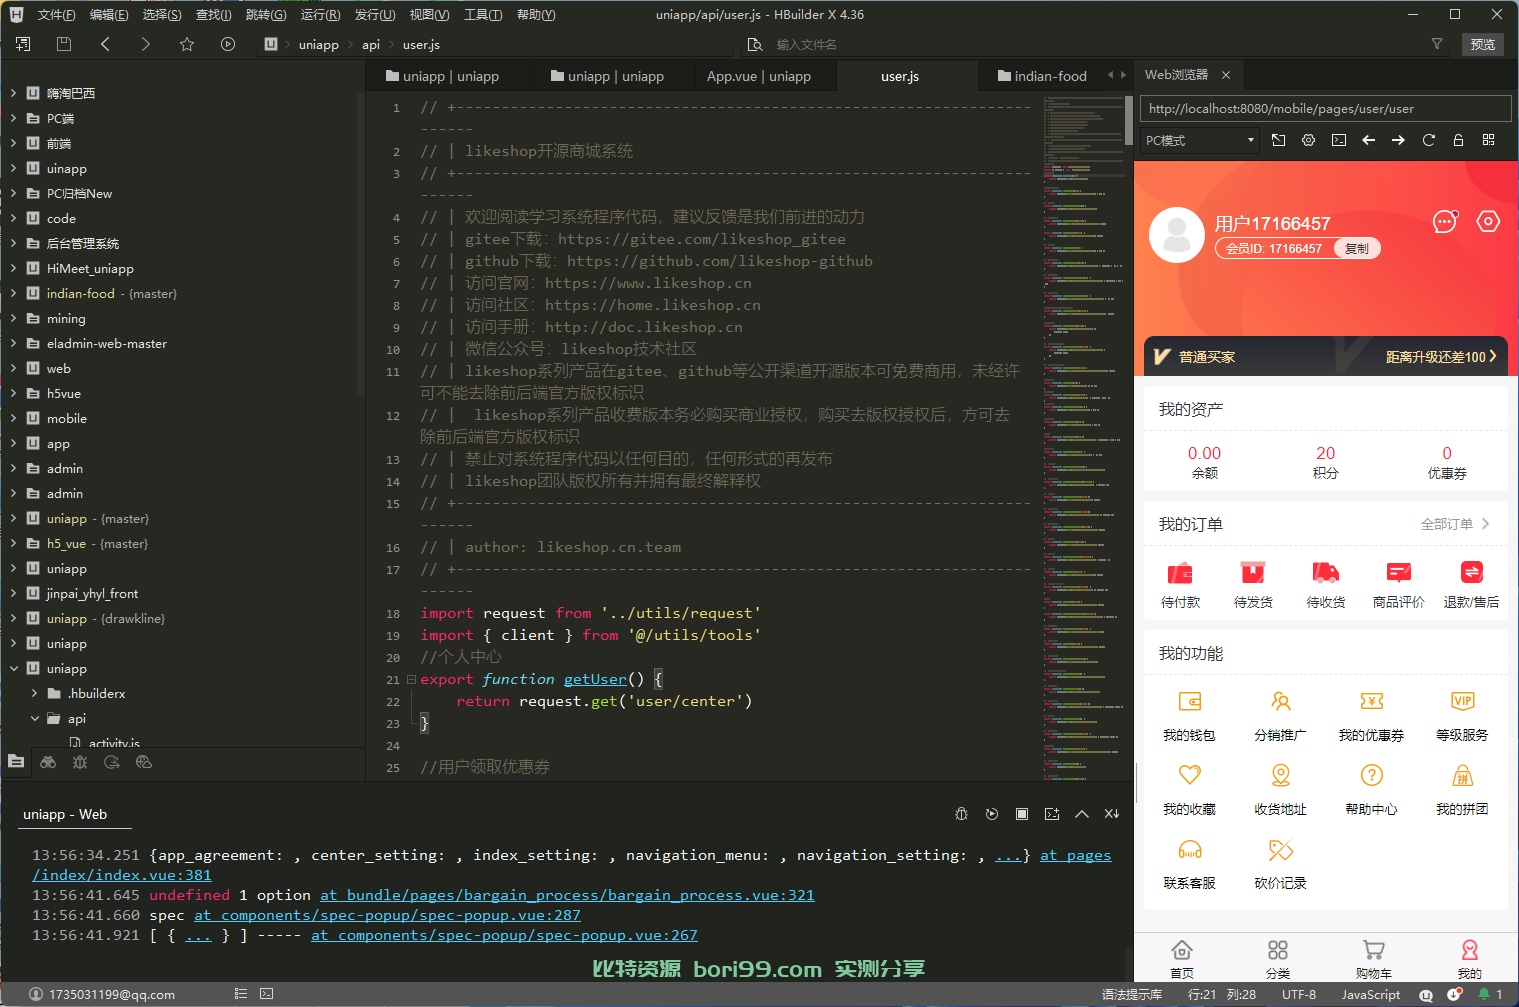Fold the getUser function at line 21
Viewport: 1519px width, 1007px height.
pos(411,679)
